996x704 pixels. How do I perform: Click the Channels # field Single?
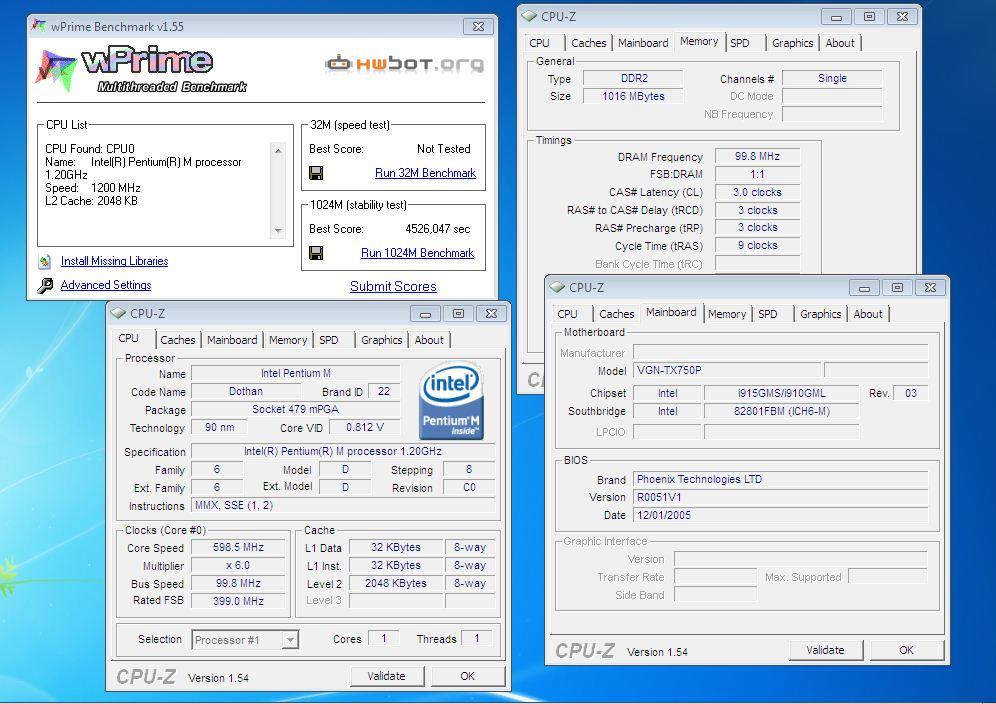832,79
